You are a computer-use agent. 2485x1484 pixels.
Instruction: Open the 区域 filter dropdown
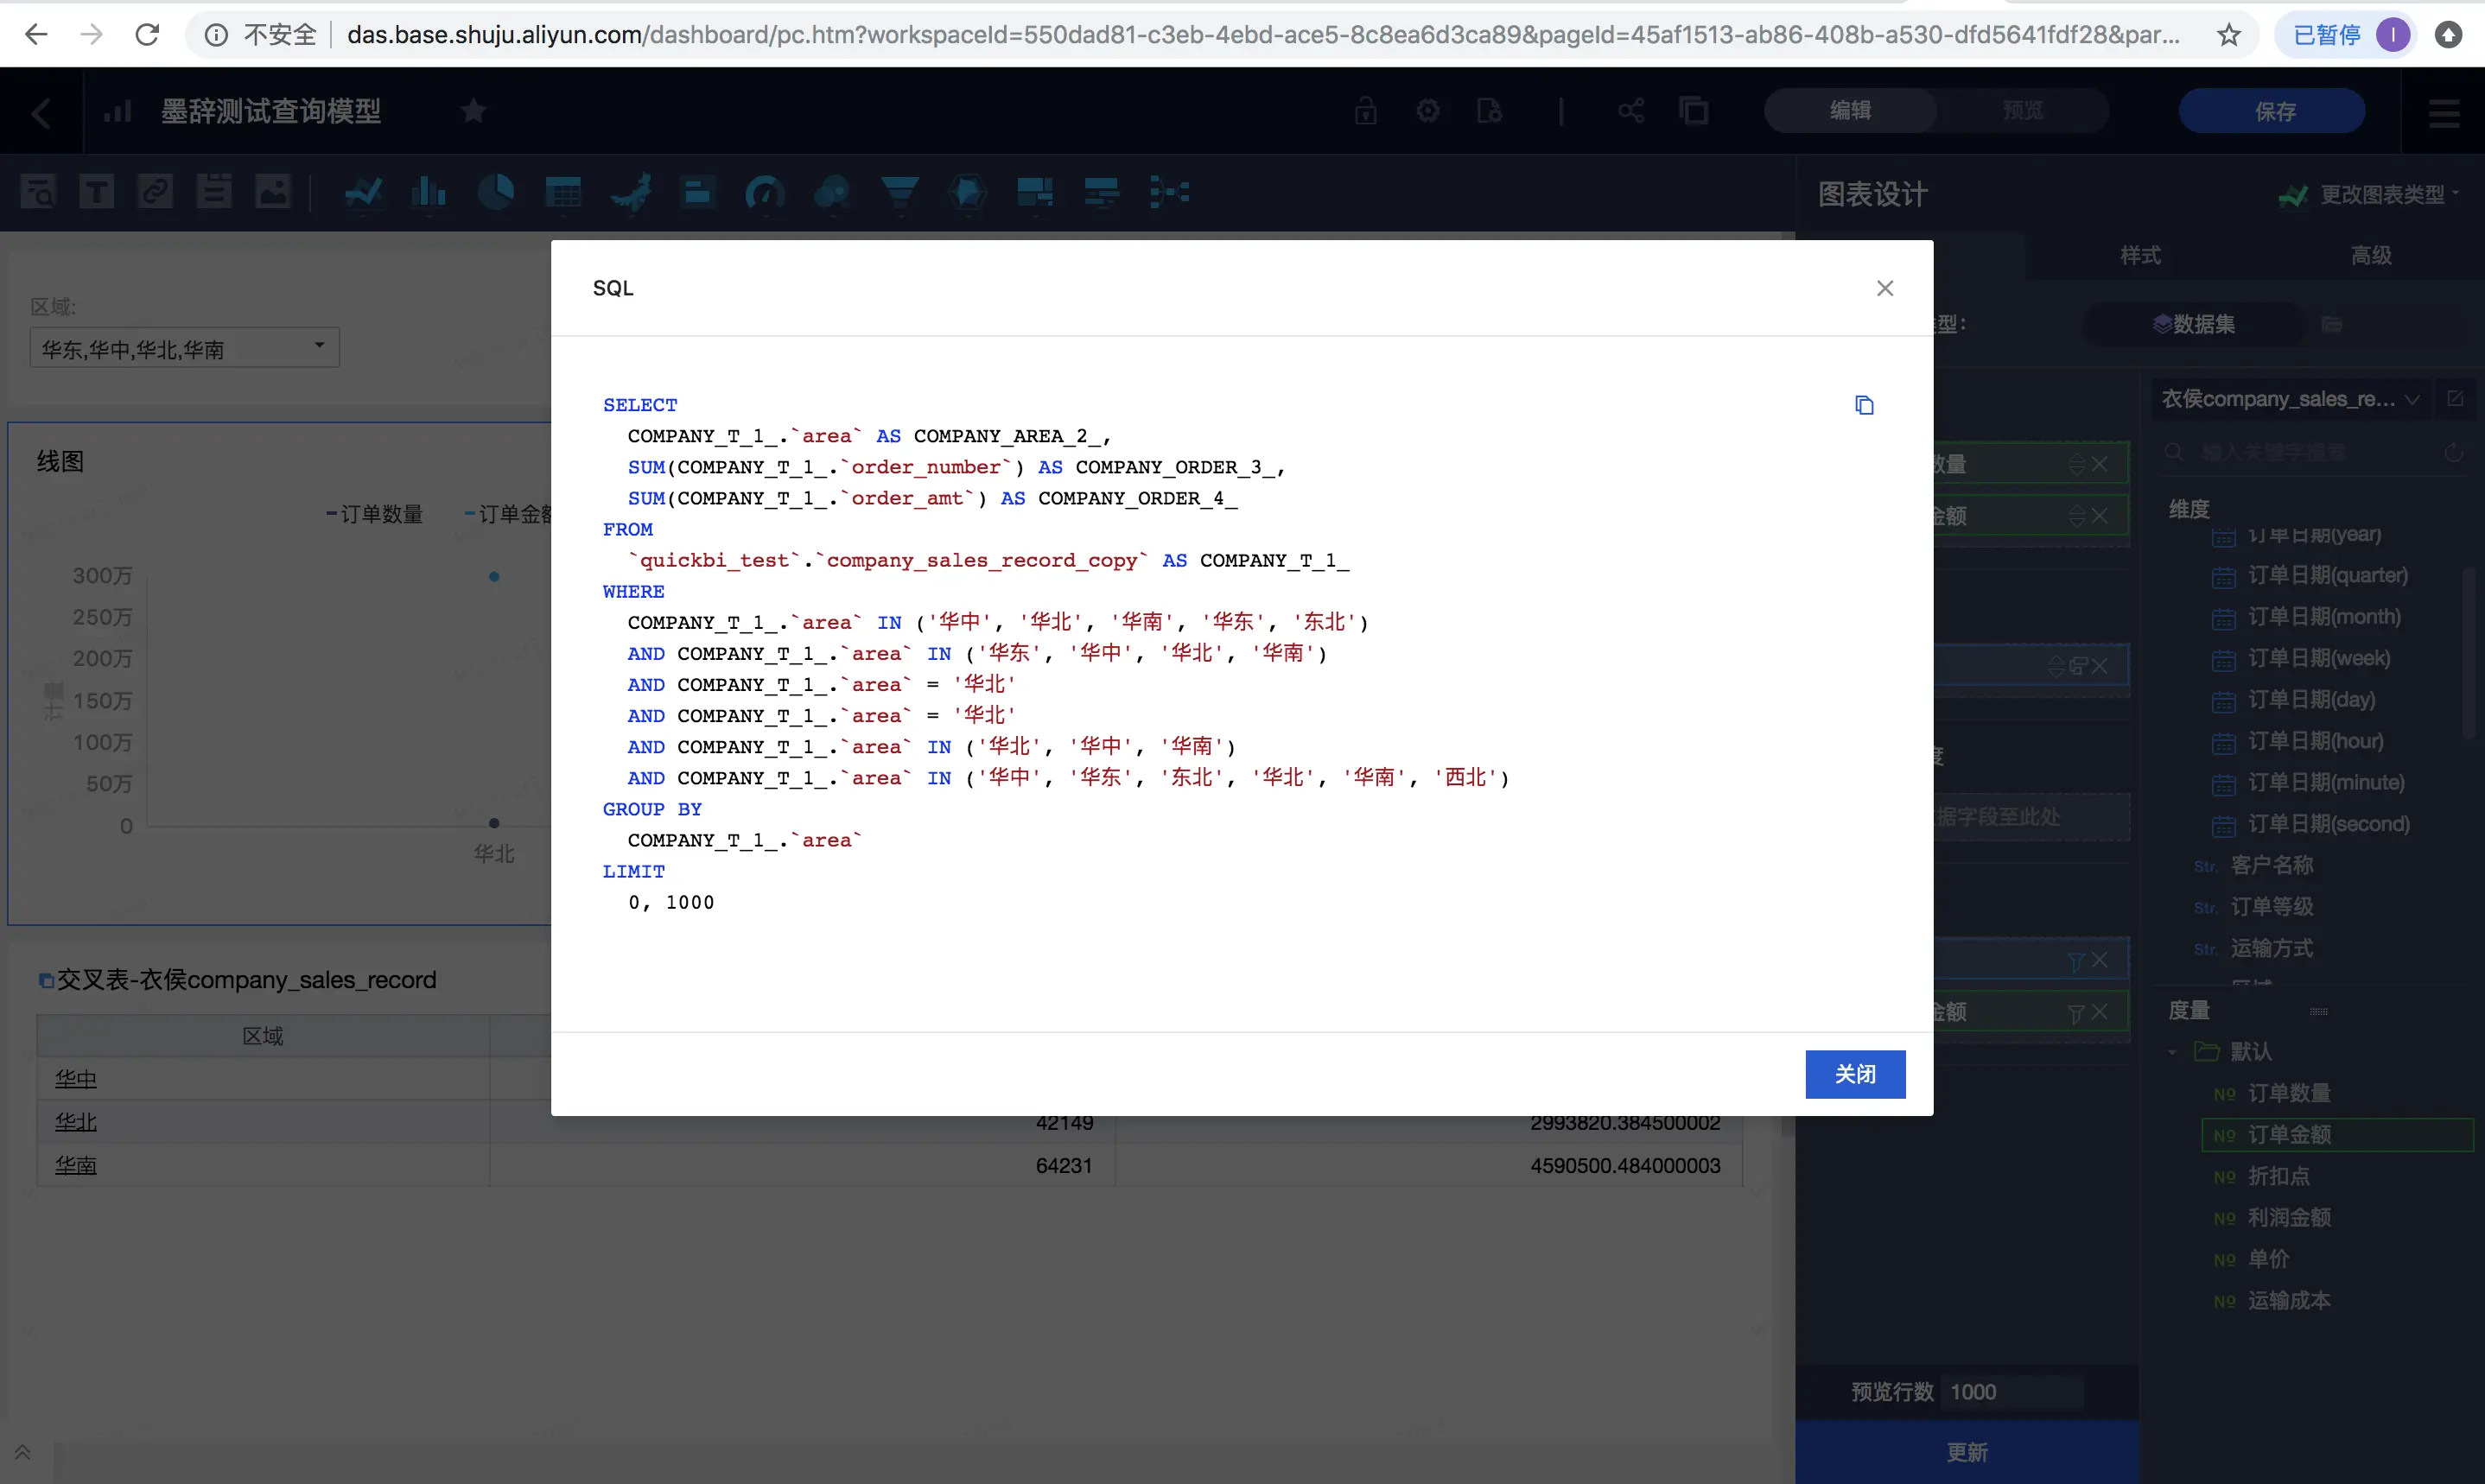pyautogui.click(x=185, y=348)
